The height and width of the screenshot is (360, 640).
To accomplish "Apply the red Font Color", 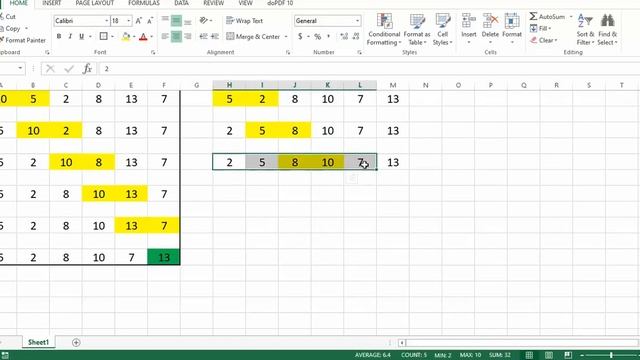I will click(x=143, y=37).
